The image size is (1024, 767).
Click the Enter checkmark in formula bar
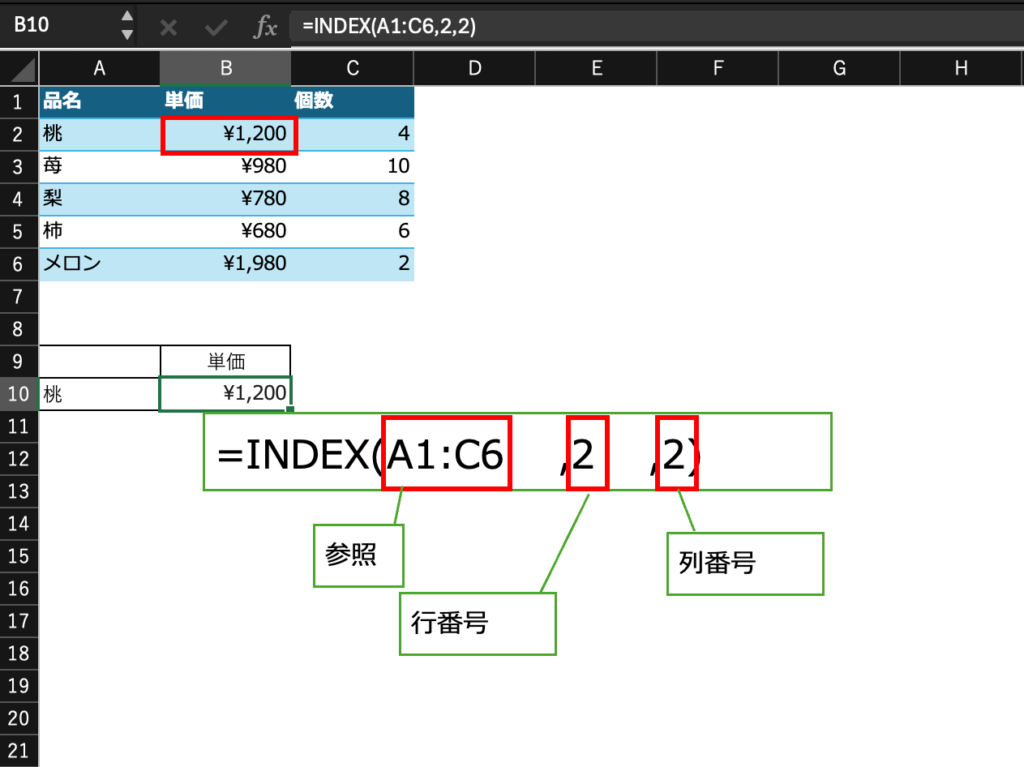216,27
